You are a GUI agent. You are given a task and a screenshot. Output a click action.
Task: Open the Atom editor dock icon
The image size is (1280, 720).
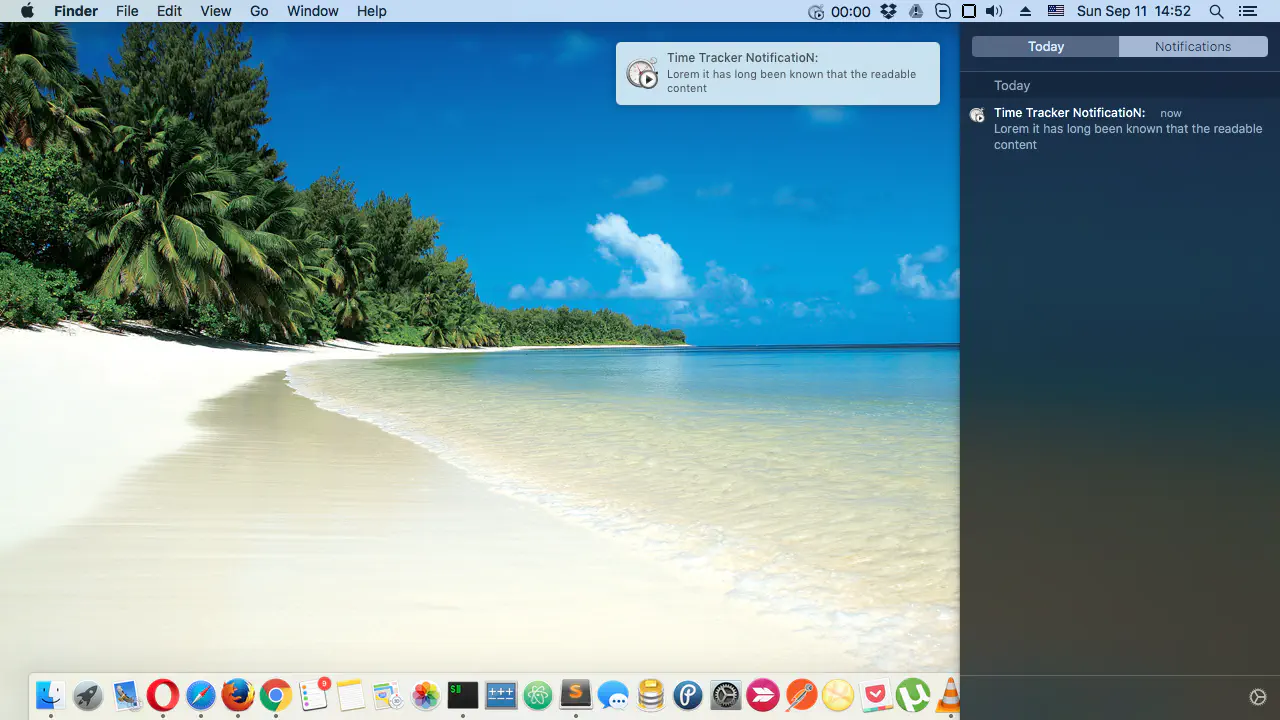click(538, 694)
